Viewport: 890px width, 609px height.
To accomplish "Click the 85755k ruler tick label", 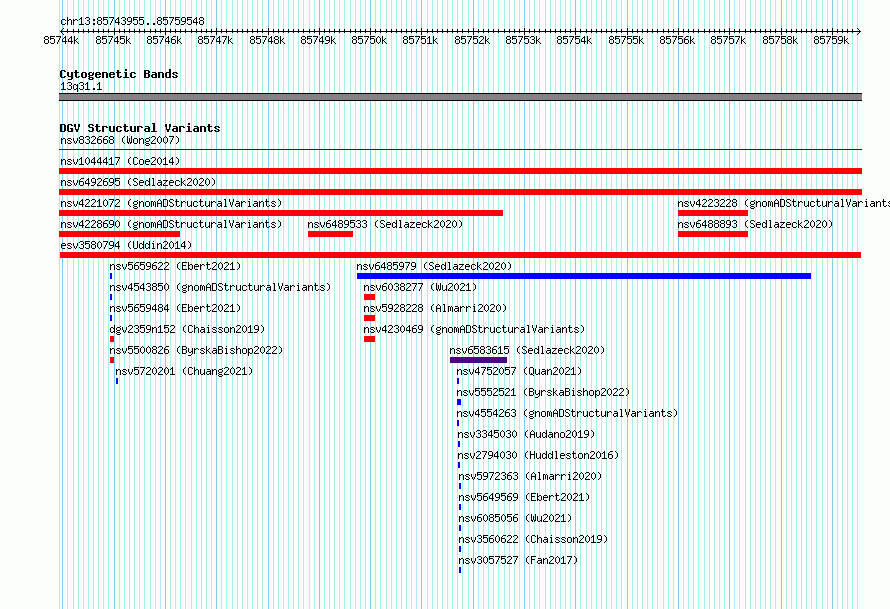I will 626,40.
